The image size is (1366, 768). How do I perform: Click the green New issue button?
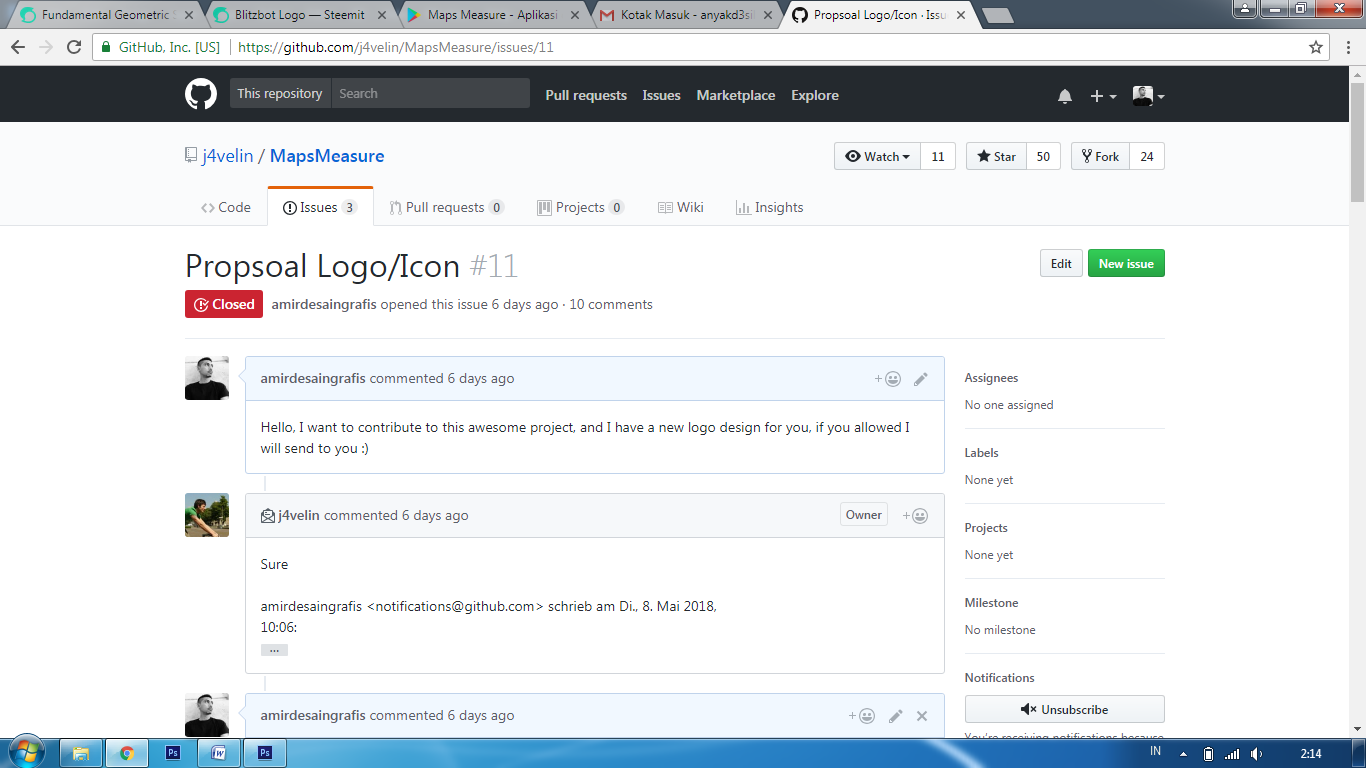pos(1126,264)
